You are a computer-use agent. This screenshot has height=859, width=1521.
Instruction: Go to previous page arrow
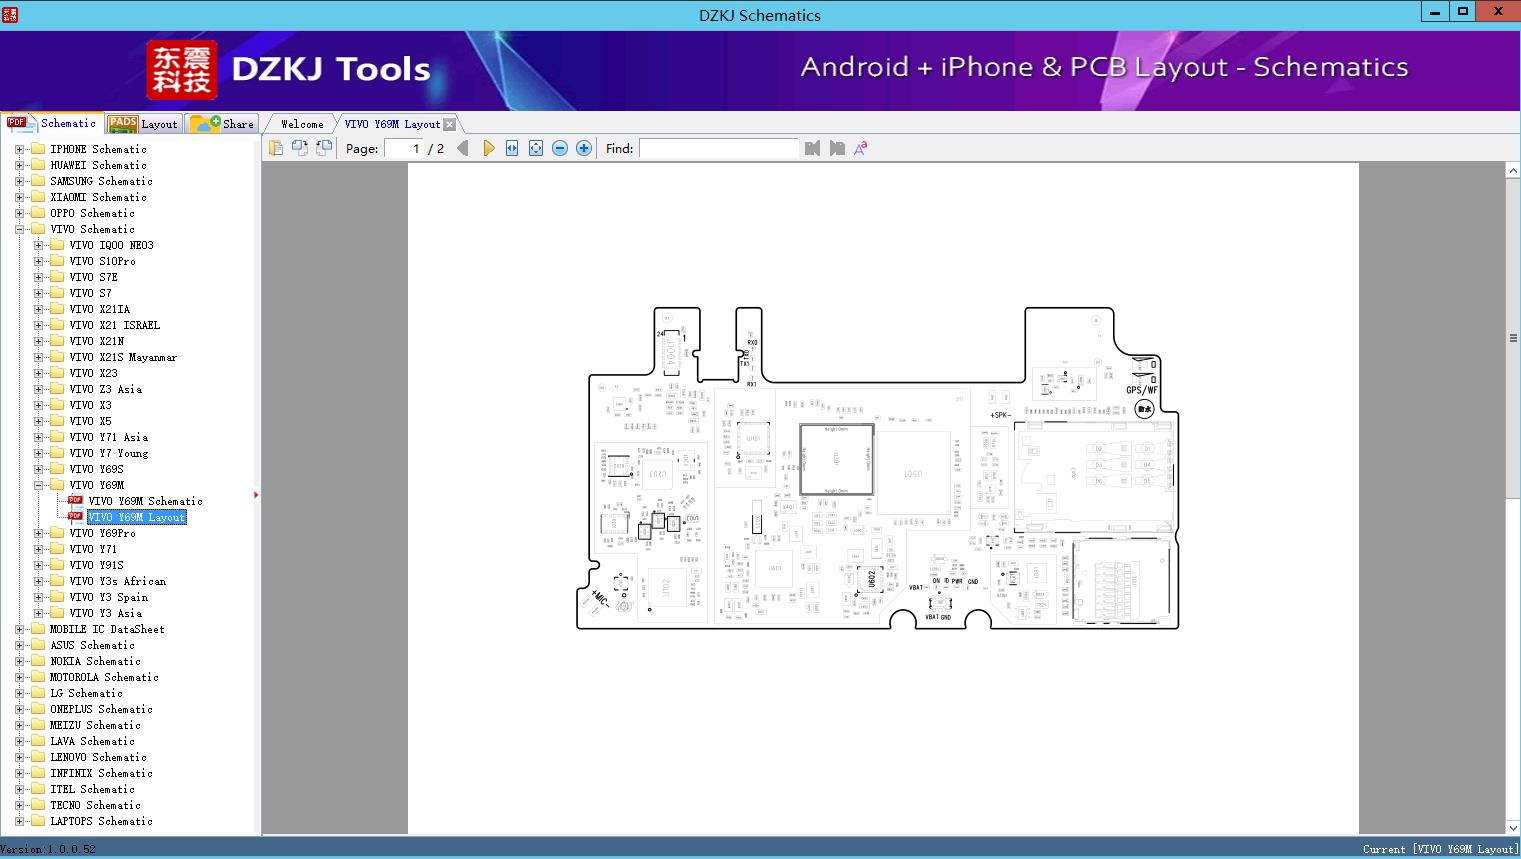tap(462, 148)
